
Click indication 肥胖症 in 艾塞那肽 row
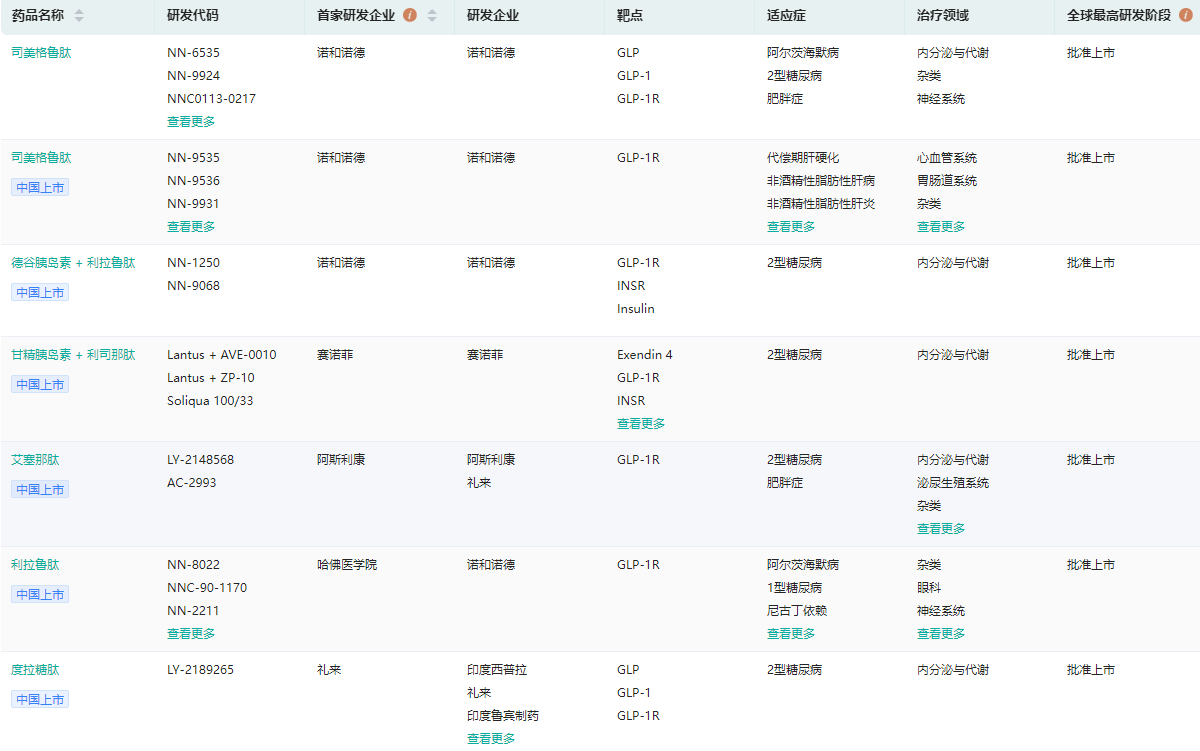click(x=785, y=483)
